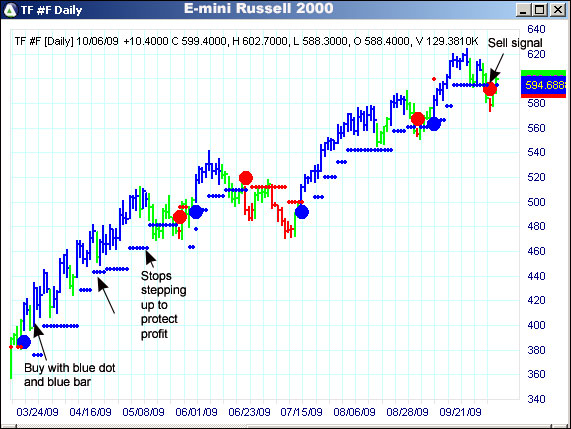Click the current price label 594.688
571x429 pixels.
point(543,85)
